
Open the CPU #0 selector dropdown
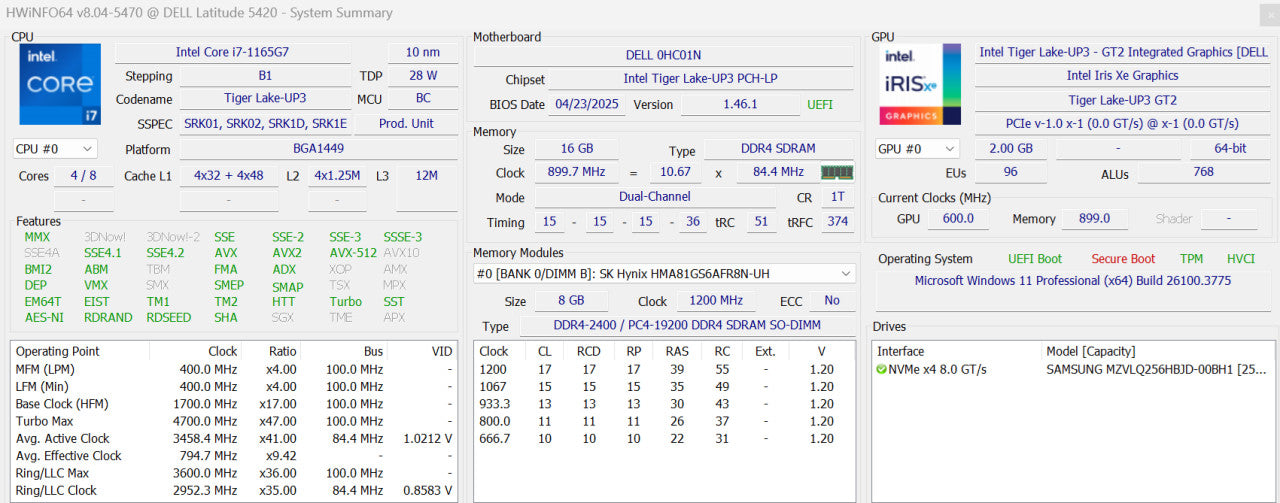[55, 148]
